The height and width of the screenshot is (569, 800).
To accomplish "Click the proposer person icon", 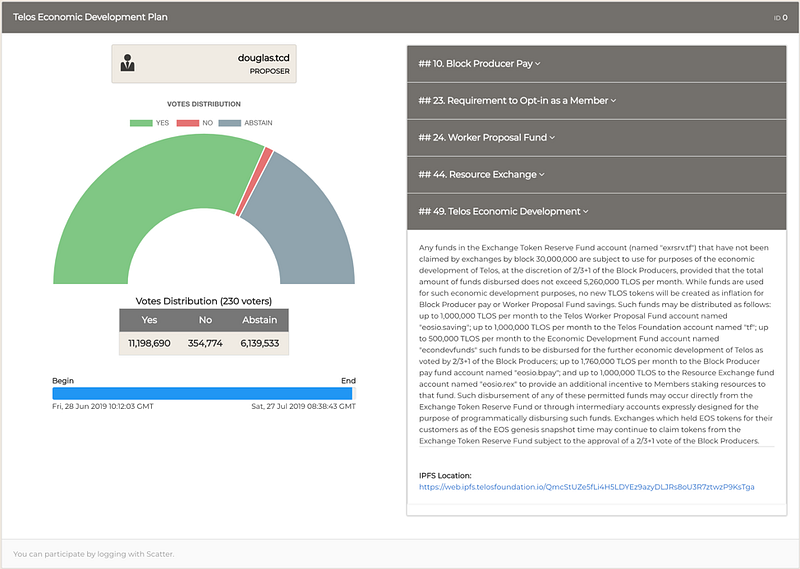I will 128,63.
